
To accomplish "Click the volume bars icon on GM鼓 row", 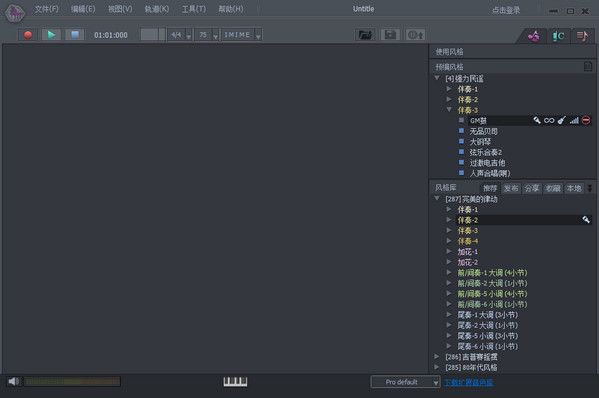I will coord(574,120).
